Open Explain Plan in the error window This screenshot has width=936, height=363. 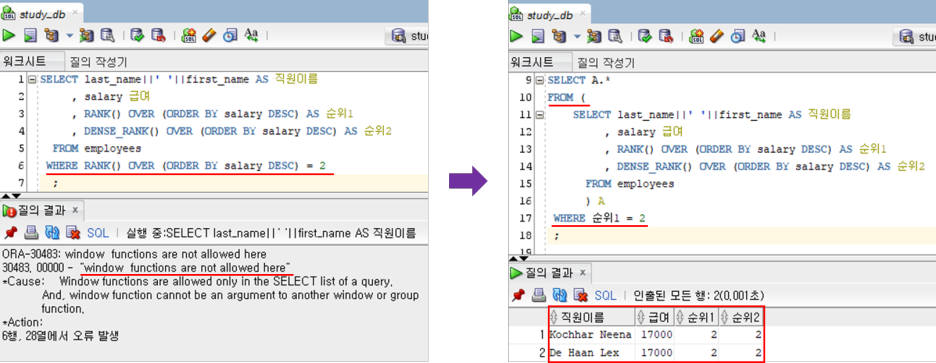tap(52, 35)
